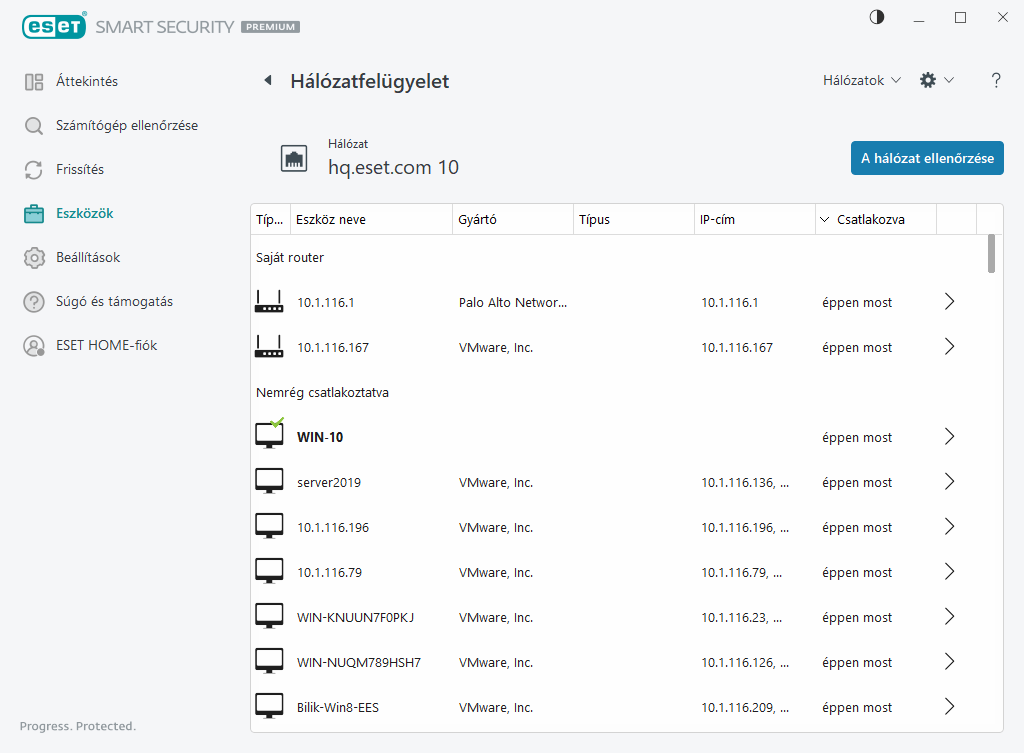This screenshot has height=753, width=1024.
Task: Expand the Hálózatok dropdown
Action: 861,80
